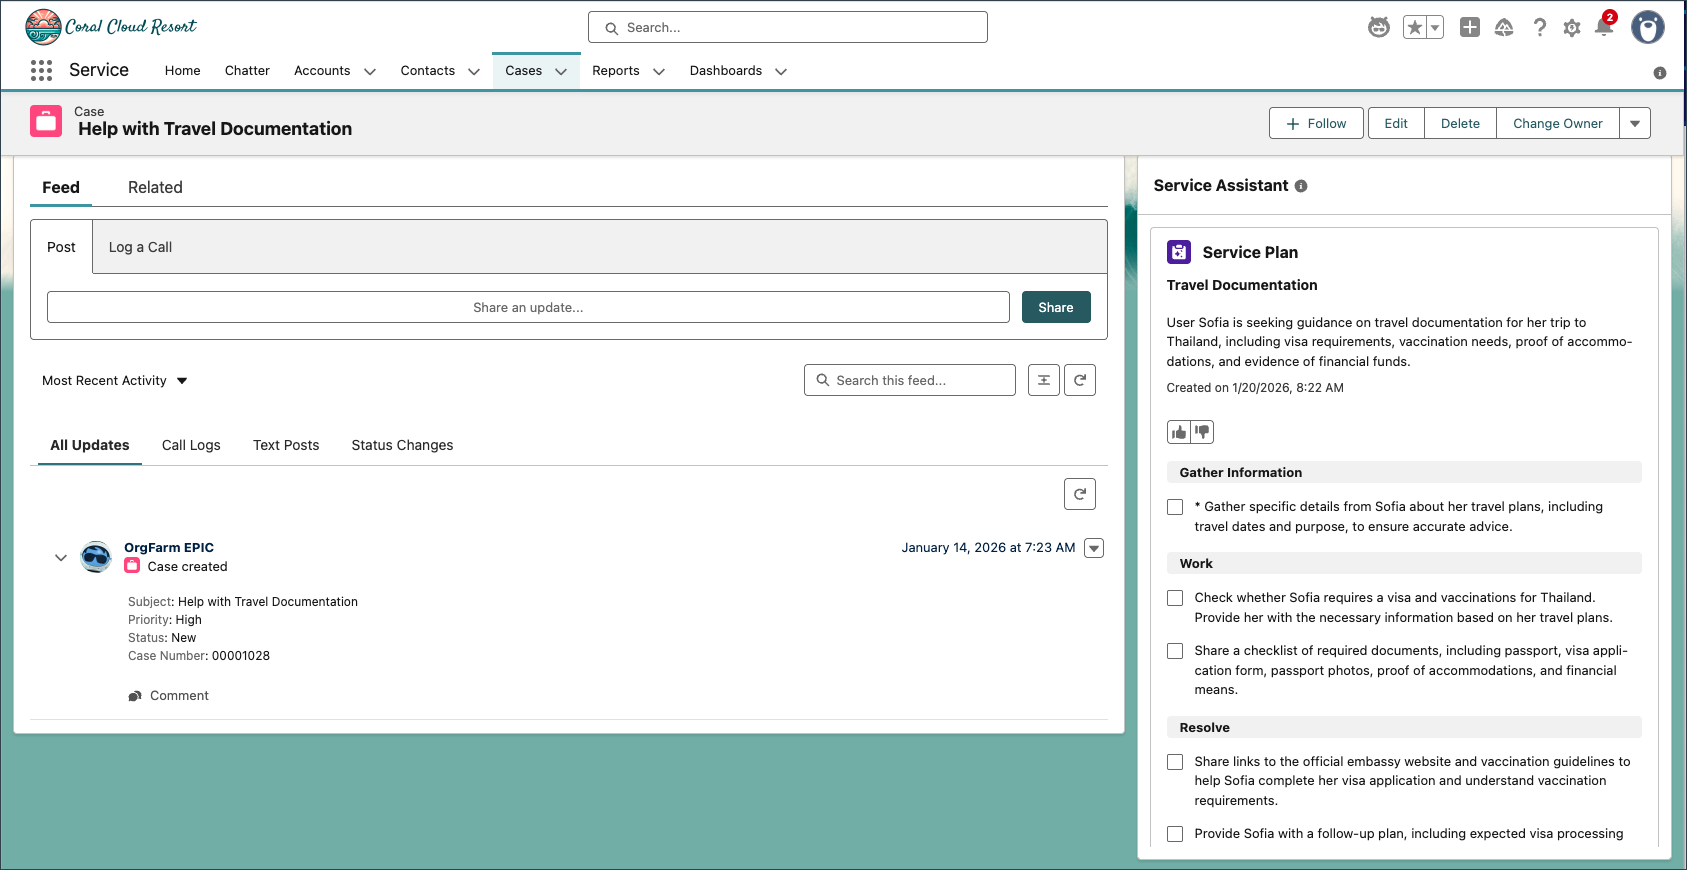The width and height of the screenshot is (1687, 870).
Task: Open the Setup gear icon
Action: (1572, 28)
